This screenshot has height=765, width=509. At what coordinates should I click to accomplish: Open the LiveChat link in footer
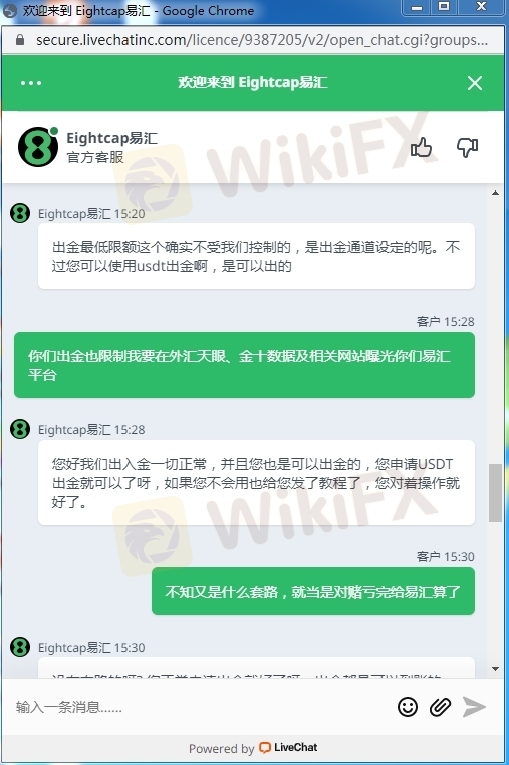point(288,747)
